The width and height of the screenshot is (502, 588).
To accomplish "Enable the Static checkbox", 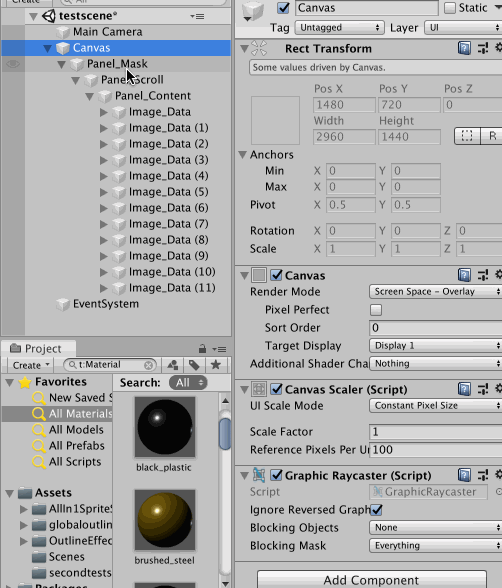I will point(450,8).
